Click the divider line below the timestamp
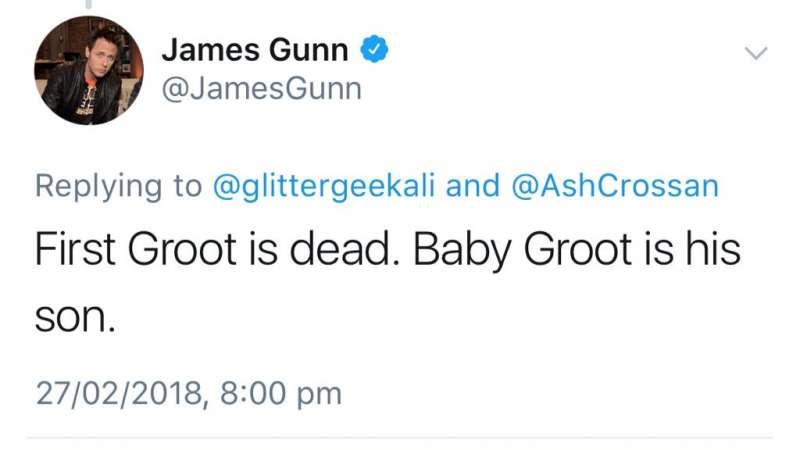The width and height of the screenshot is (800, 450). (x=400, y=437)
